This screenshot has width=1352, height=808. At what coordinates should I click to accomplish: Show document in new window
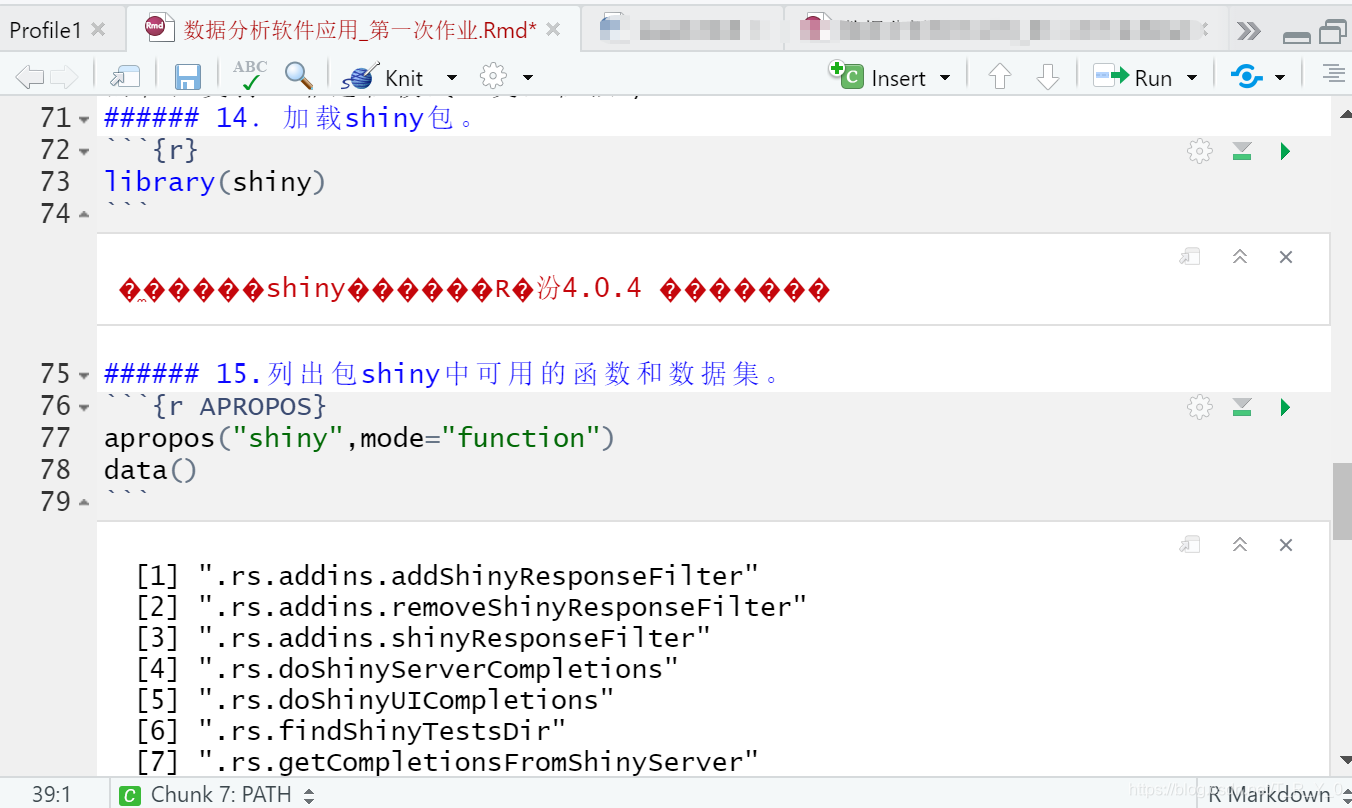125,77
